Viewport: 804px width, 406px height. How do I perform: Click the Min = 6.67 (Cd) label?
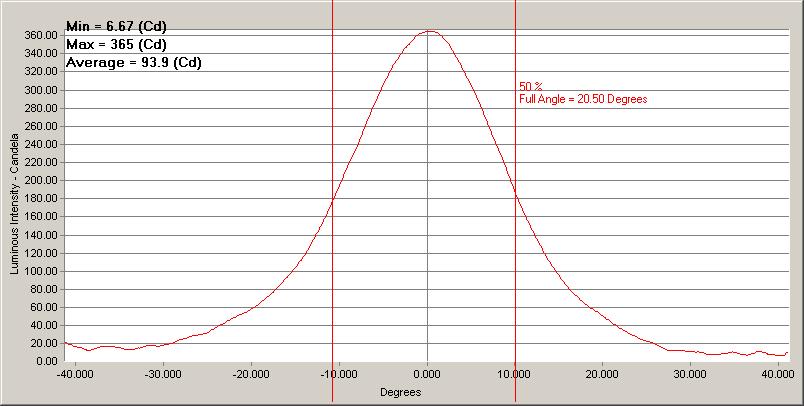(115, 26)
